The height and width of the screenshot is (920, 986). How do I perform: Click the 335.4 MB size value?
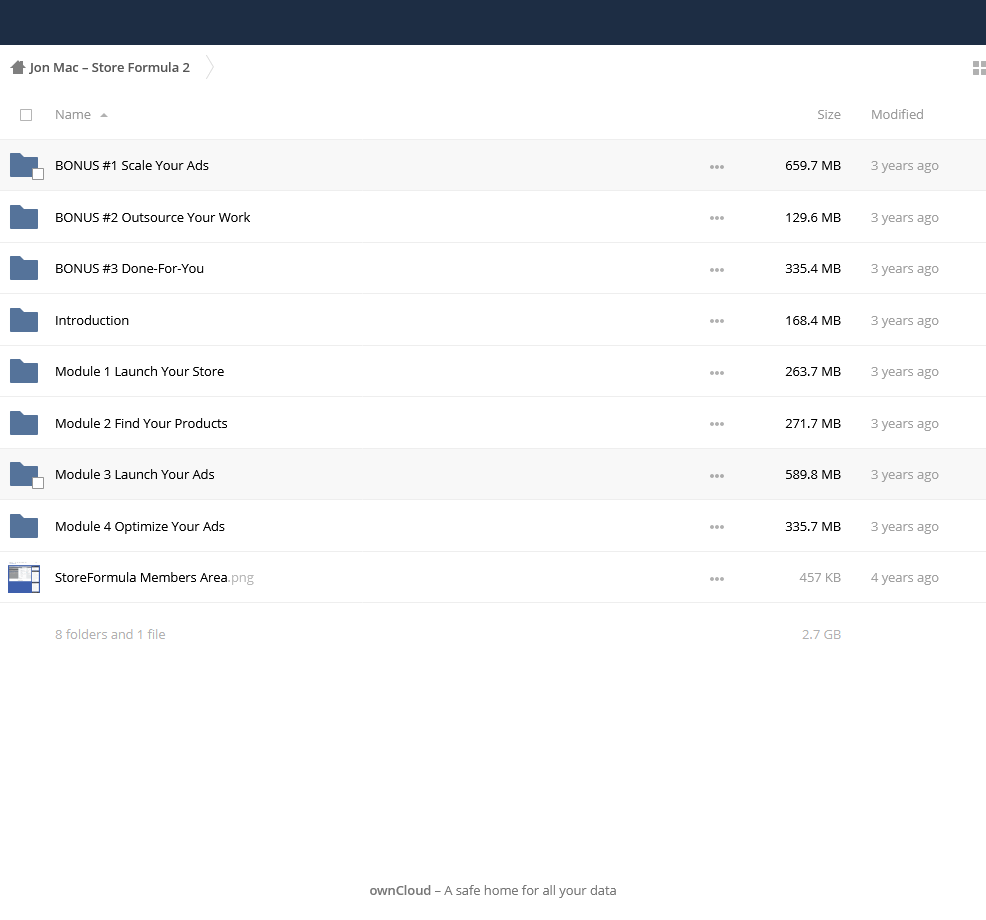[812, 269]
